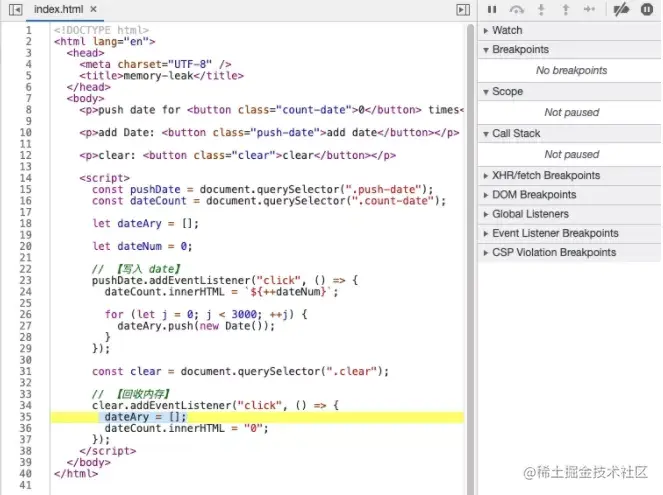Pause script execution

point(492,9)
